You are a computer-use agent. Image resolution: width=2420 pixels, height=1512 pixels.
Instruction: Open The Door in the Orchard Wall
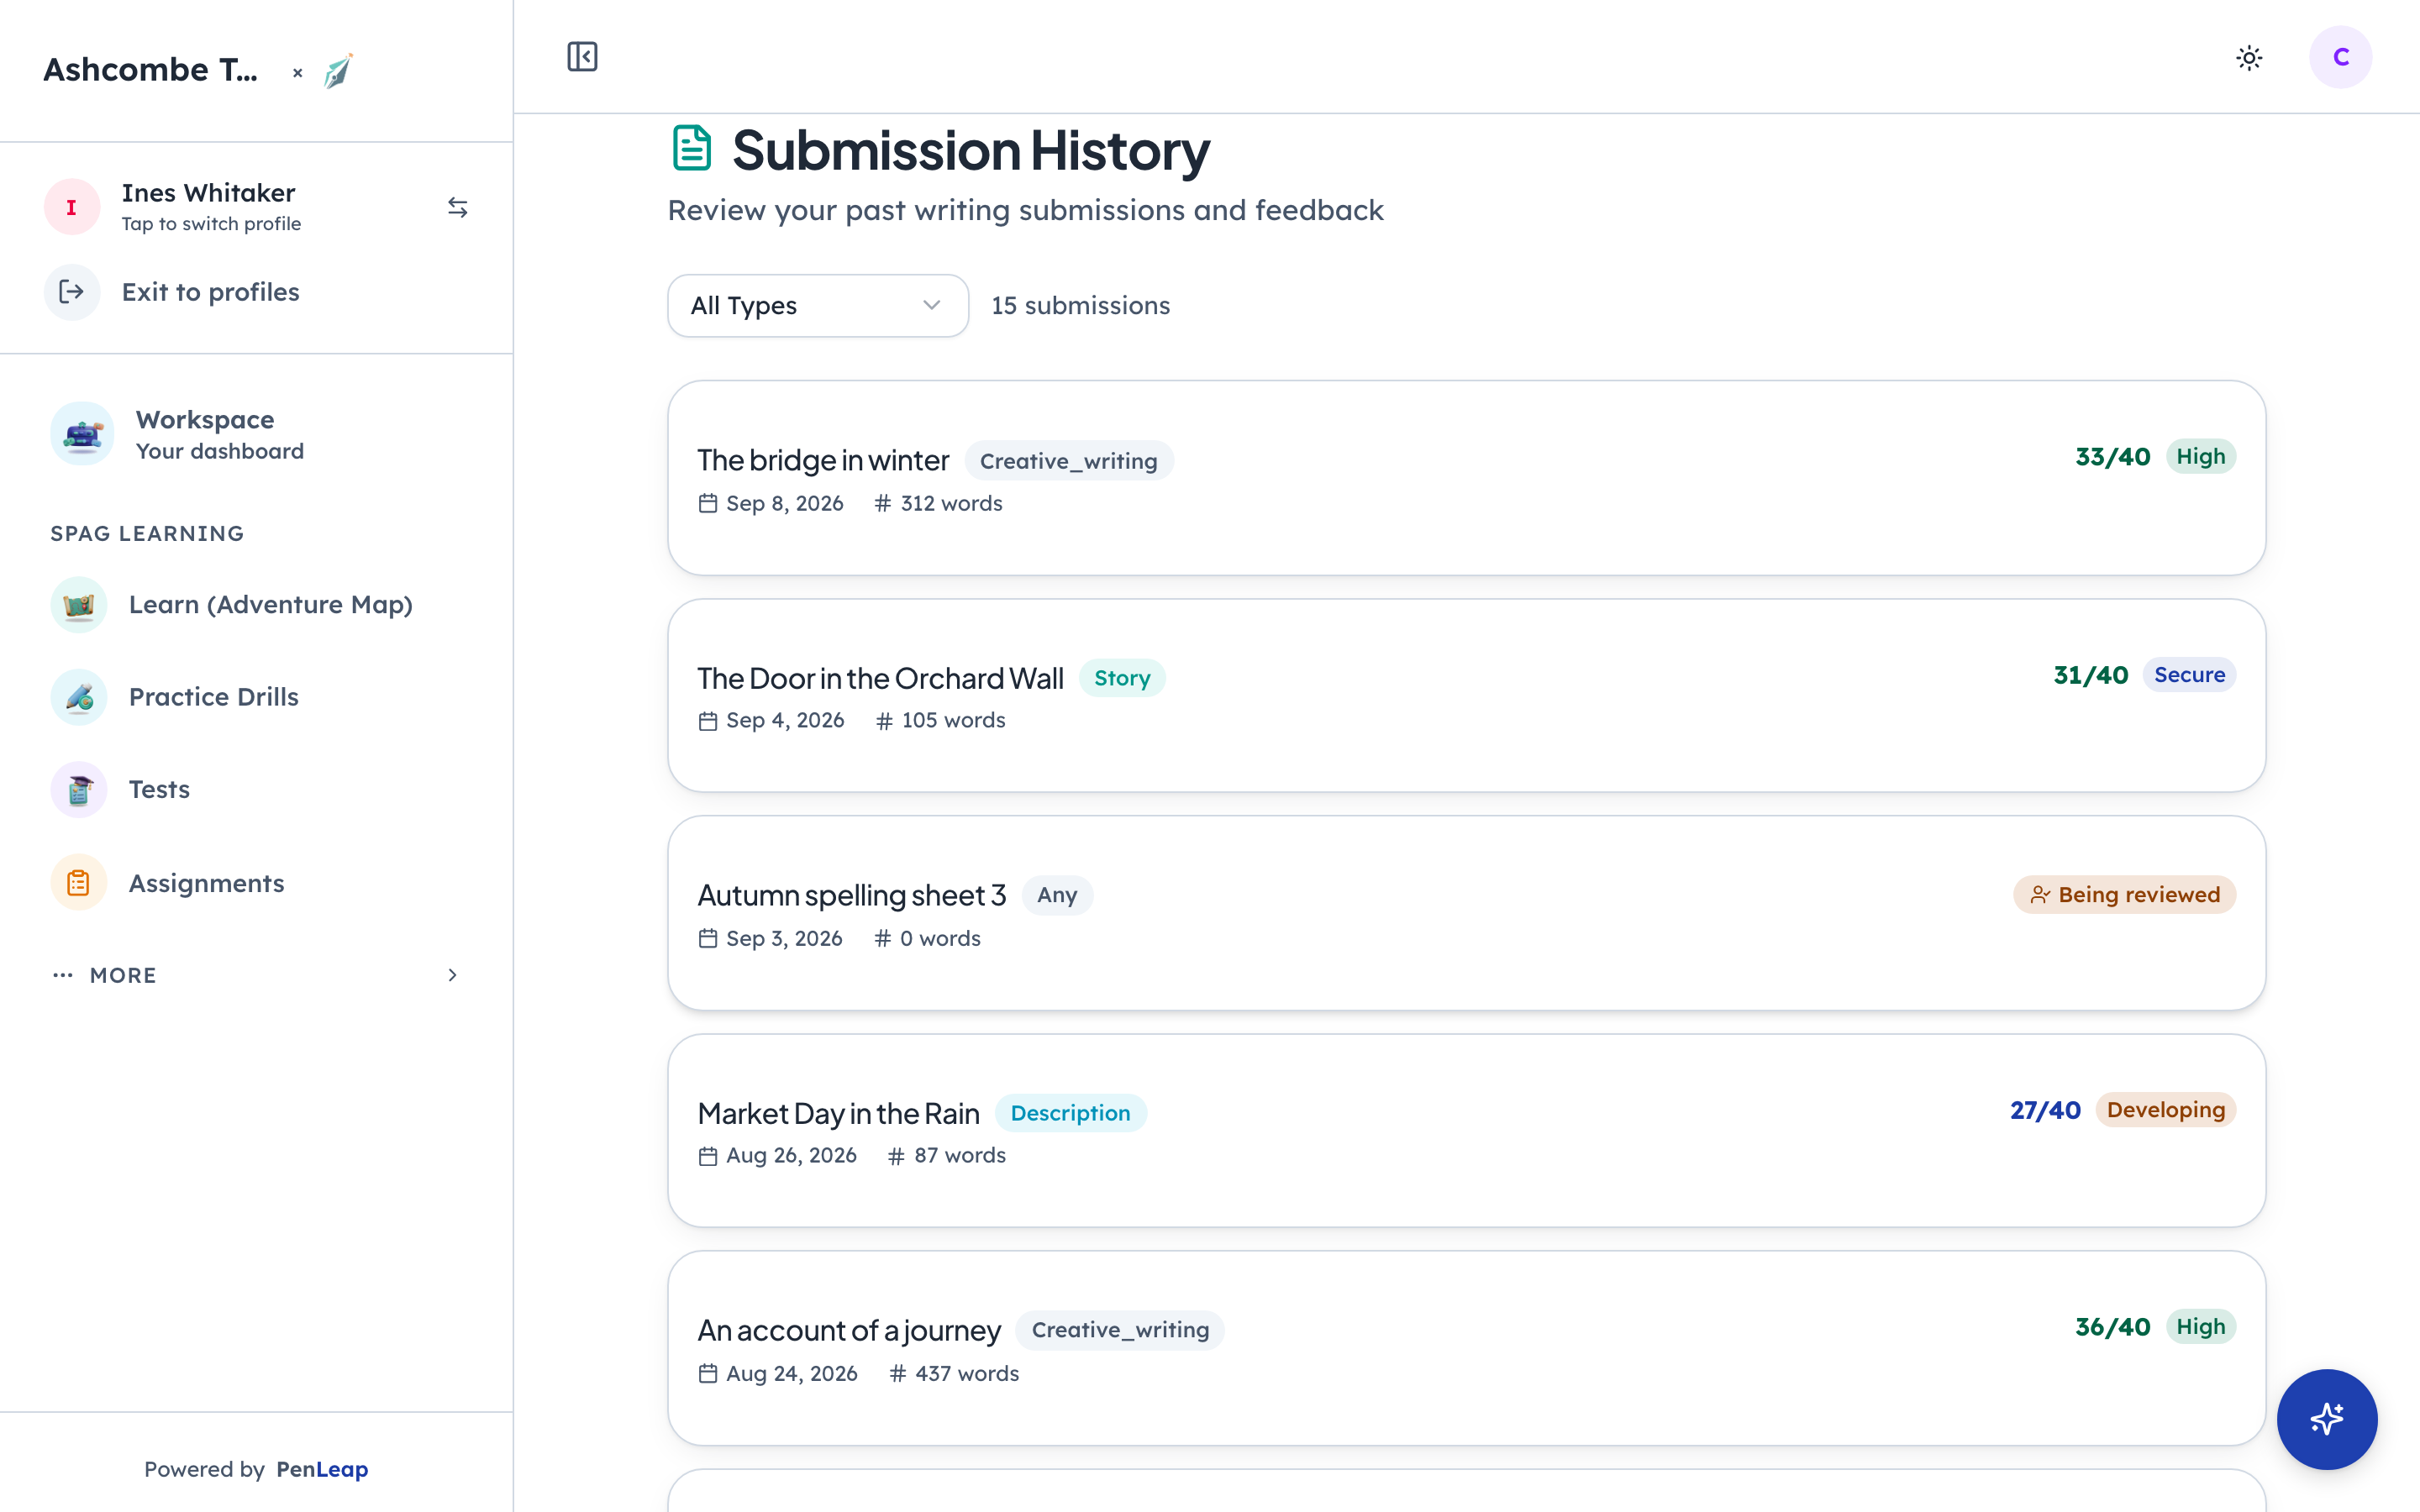point(1466,695)
